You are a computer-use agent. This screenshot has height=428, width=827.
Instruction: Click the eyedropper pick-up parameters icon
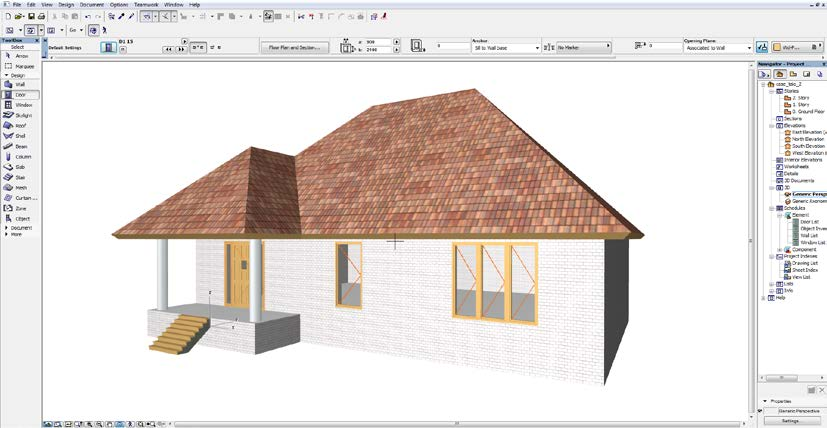tap(121, 17)
